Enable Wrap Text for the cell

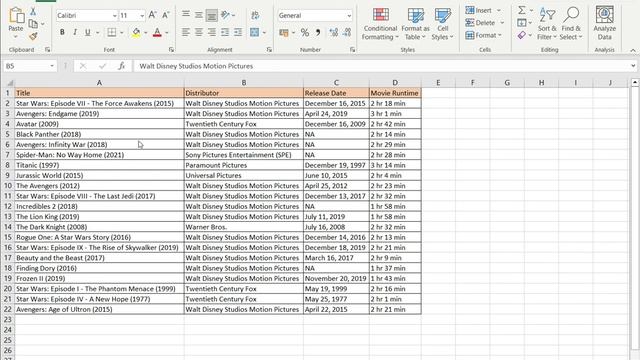click(x=255, y=16)
